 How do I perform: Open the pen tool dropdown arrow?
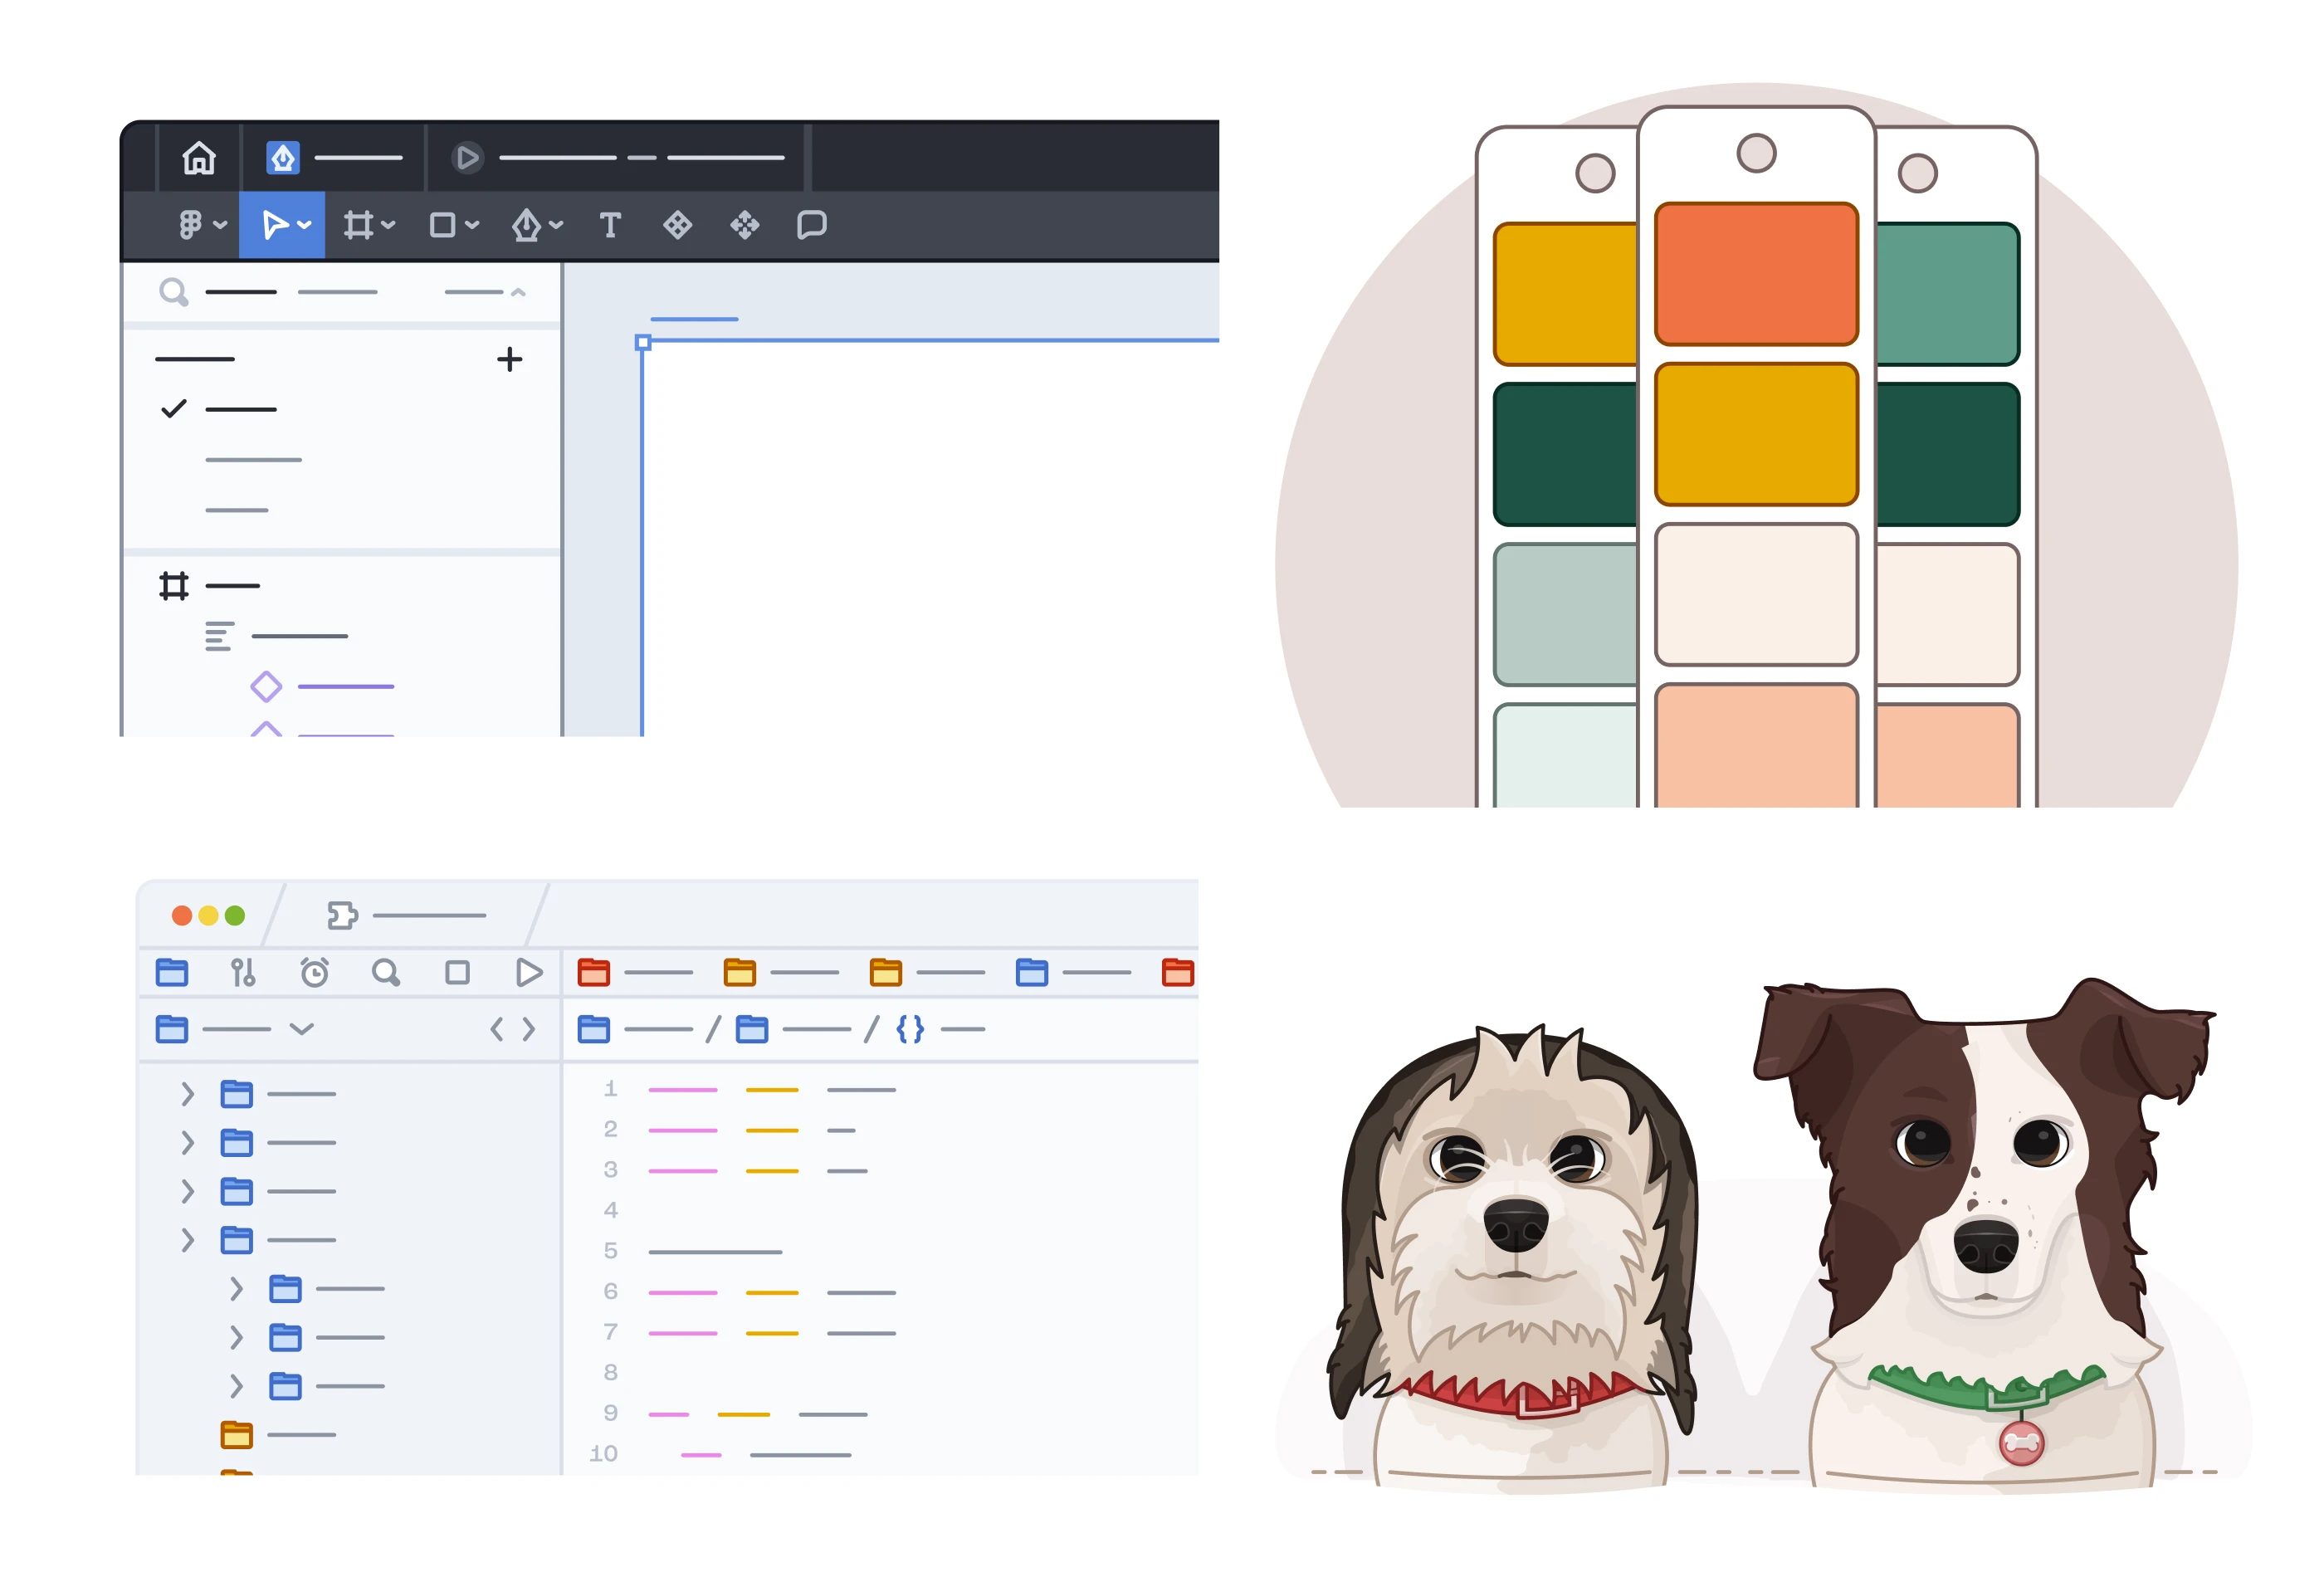pos(556,225)
